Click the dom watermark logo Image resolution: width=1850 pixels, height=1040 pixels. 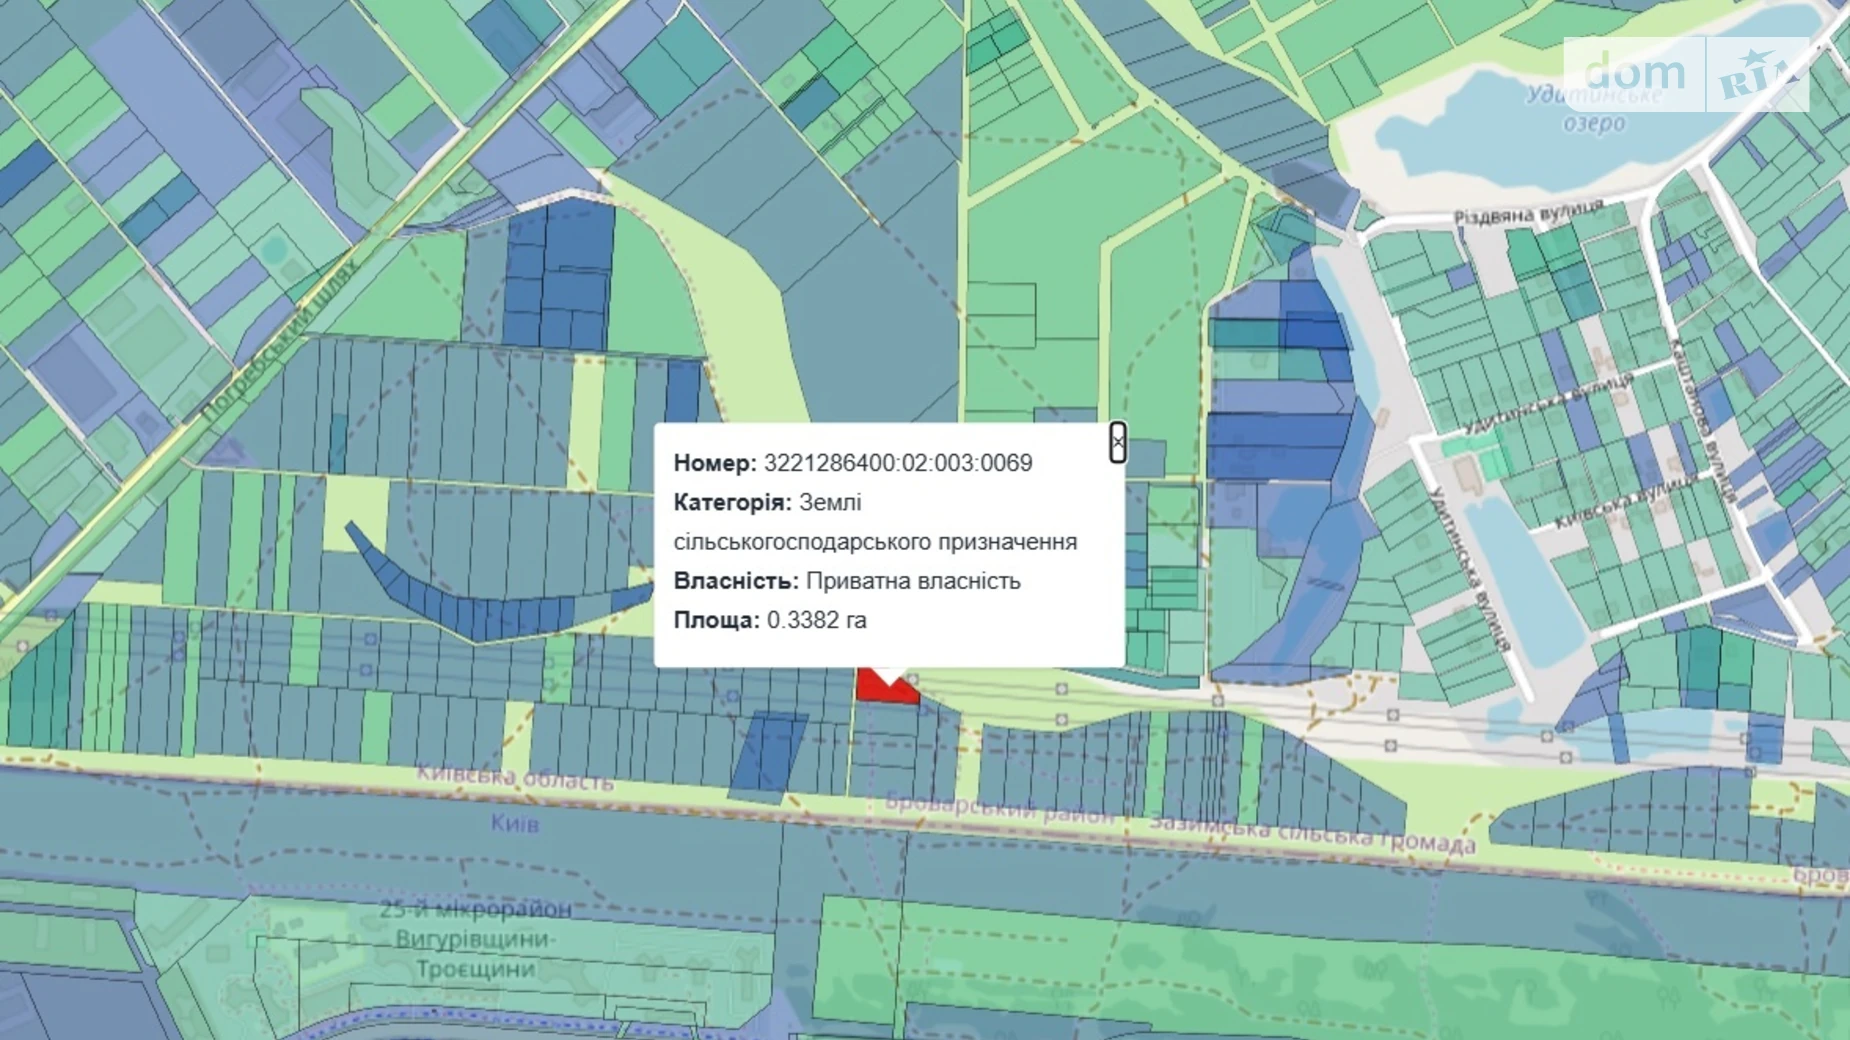1635,73
